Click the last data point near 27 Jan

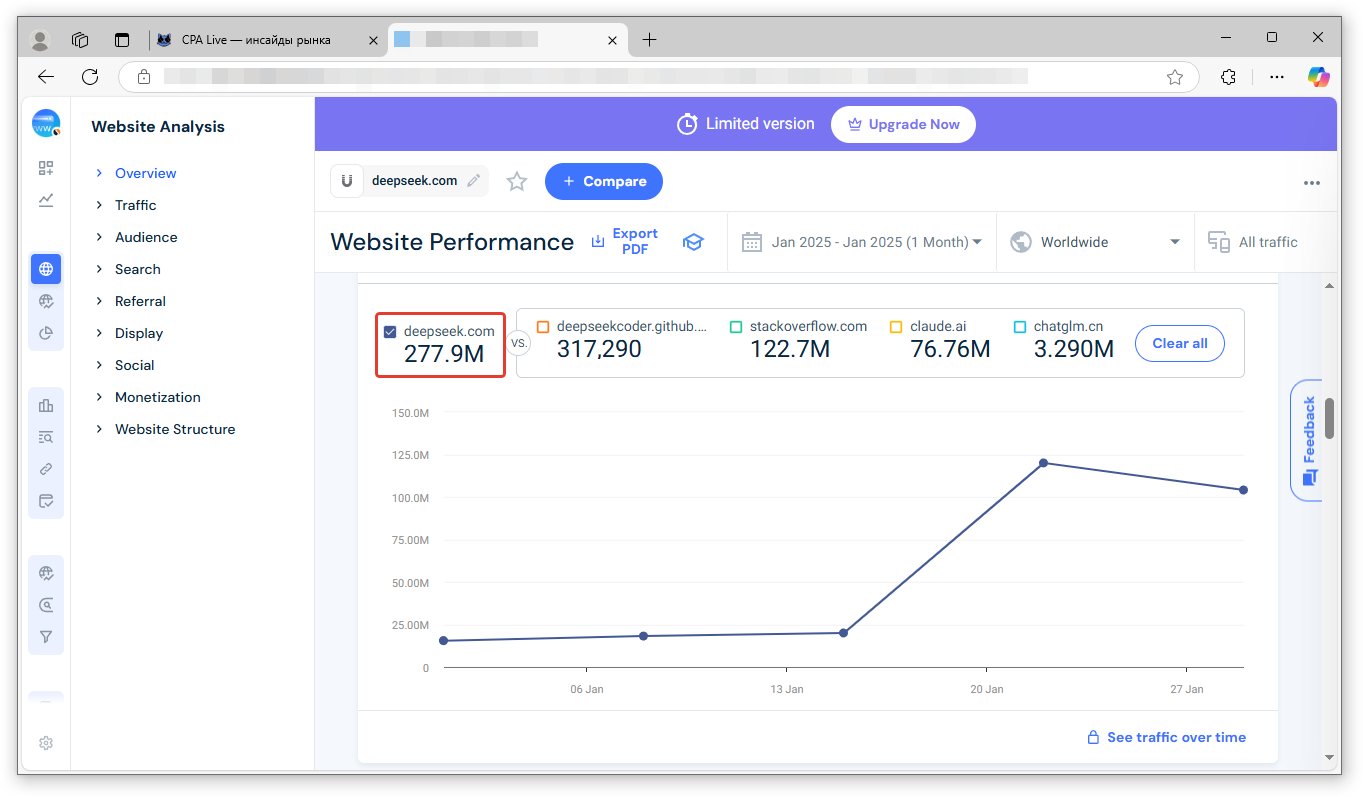point(1243,490)
